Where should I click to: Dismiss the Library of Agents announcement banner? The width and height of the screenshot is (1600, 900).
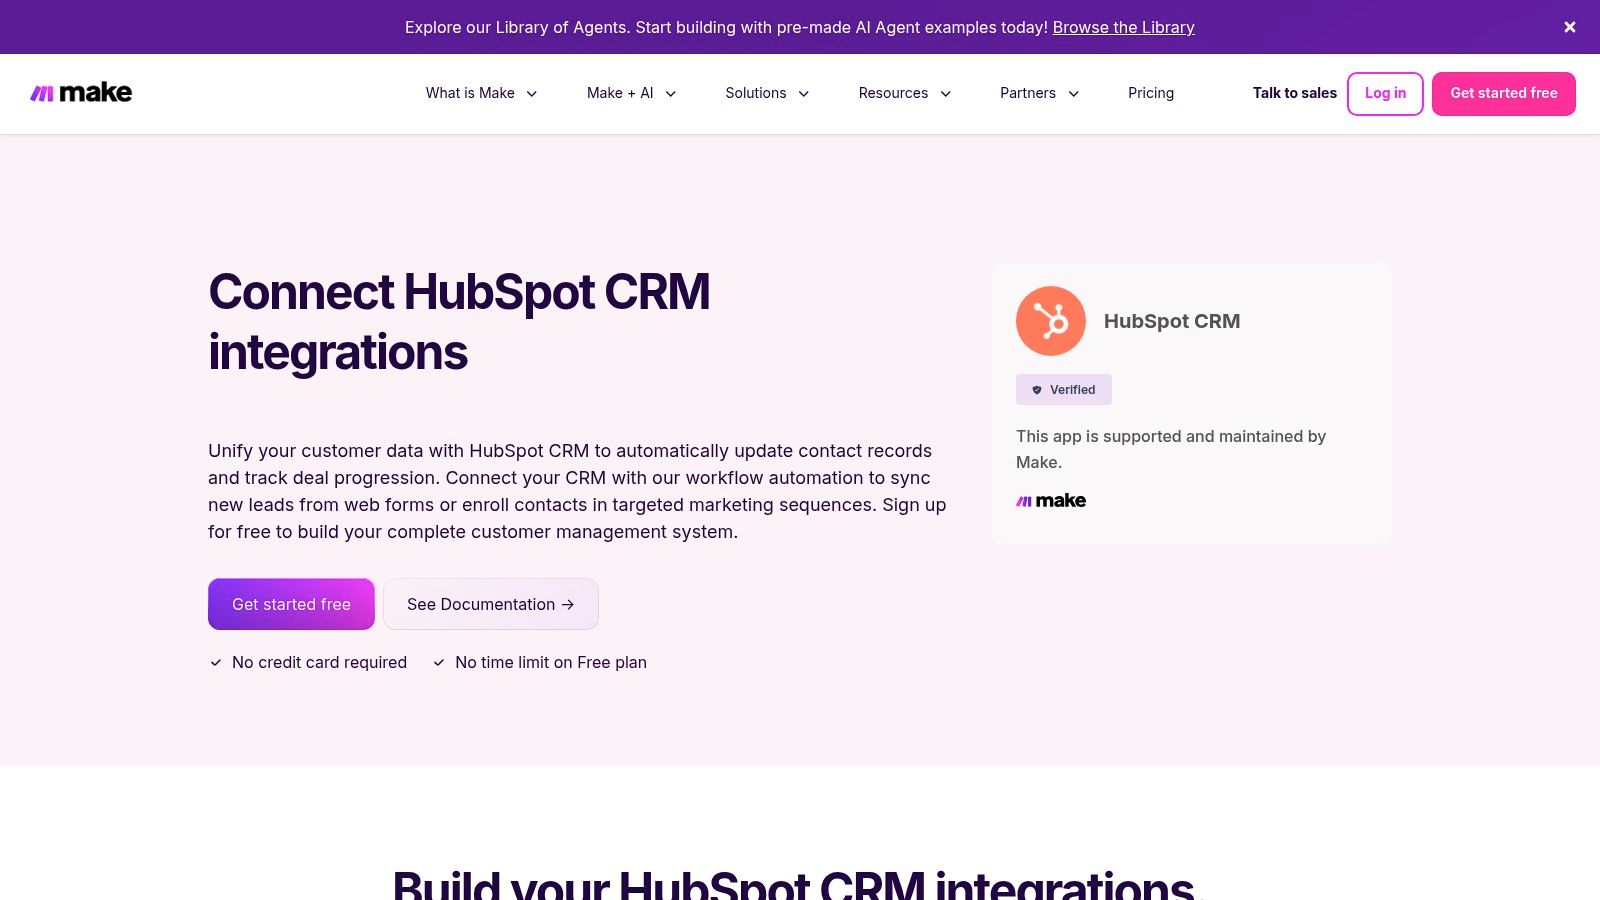(1569, 27)
